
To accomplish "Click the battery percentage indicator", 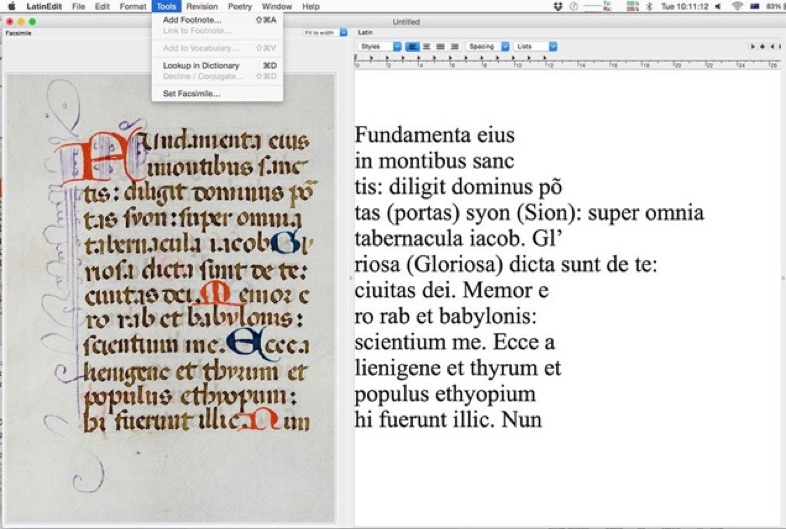I will point(774,7).
